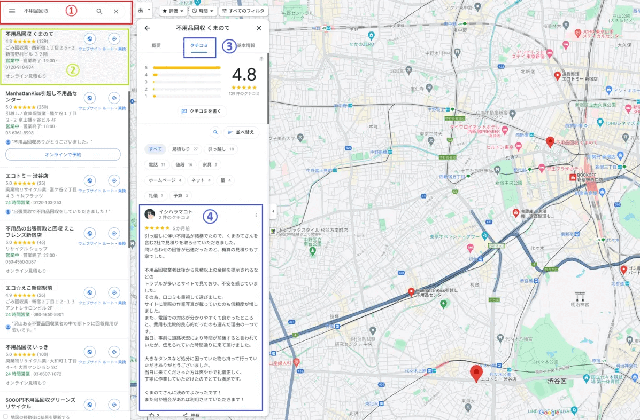Switch to the 基本情報 about tab
This screenshot has height=420, width=640.
(x=246, y=46)
